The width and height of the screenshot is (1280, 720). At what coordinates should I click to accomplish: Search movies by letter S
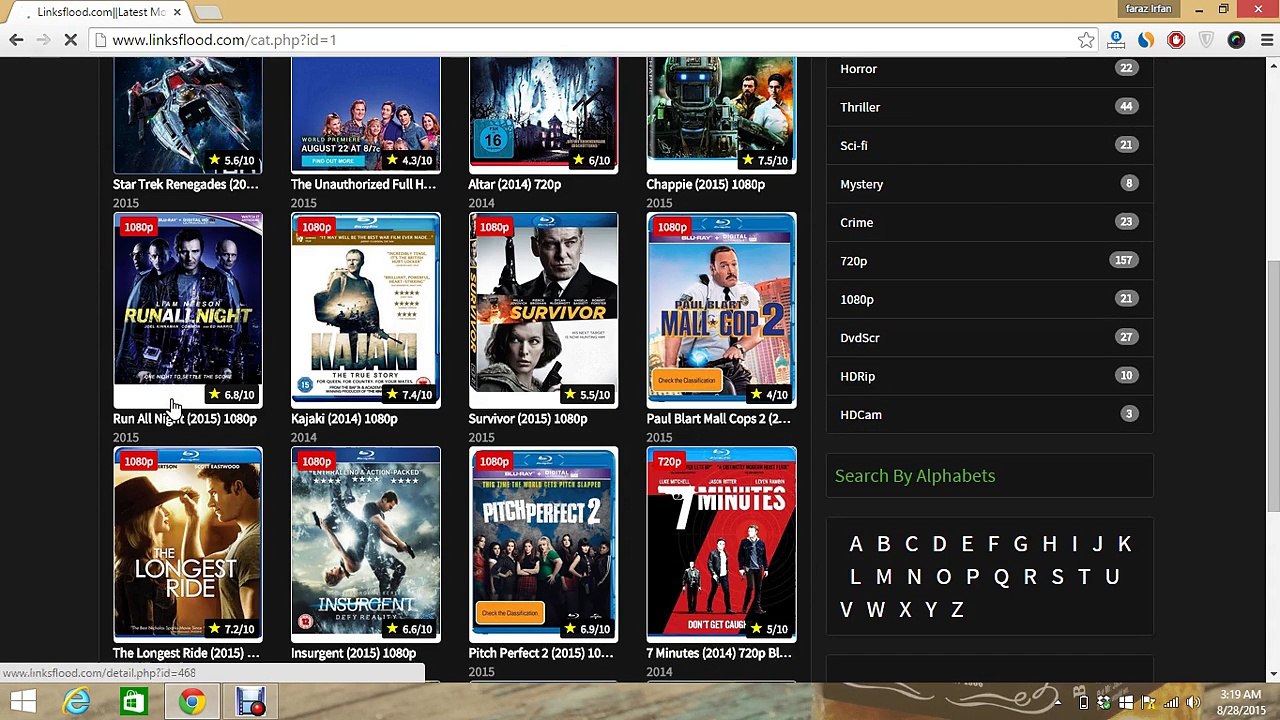1057,577
